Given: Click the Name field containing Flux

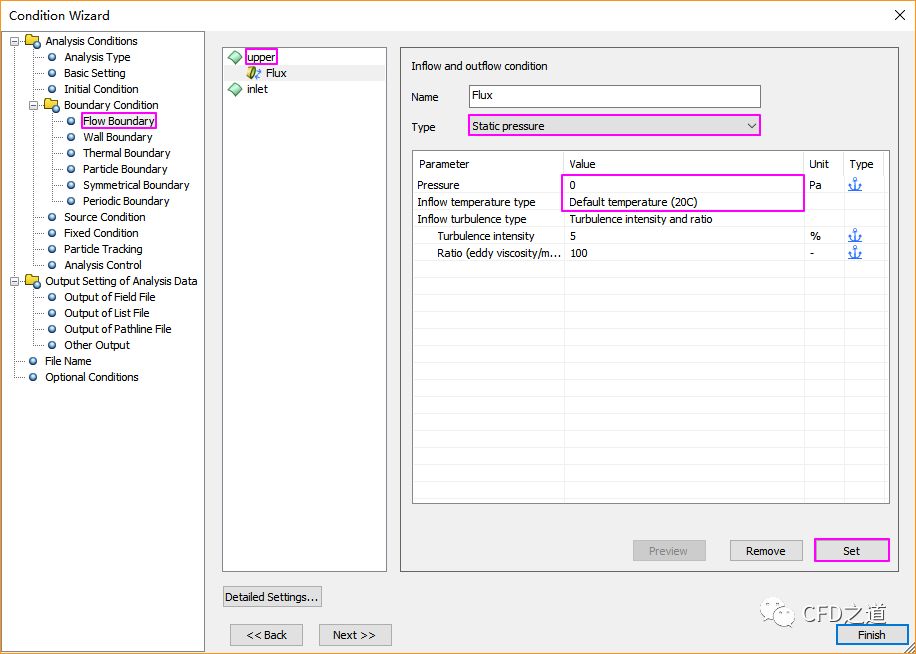Looking at the screenshot, I should (614, 96).
